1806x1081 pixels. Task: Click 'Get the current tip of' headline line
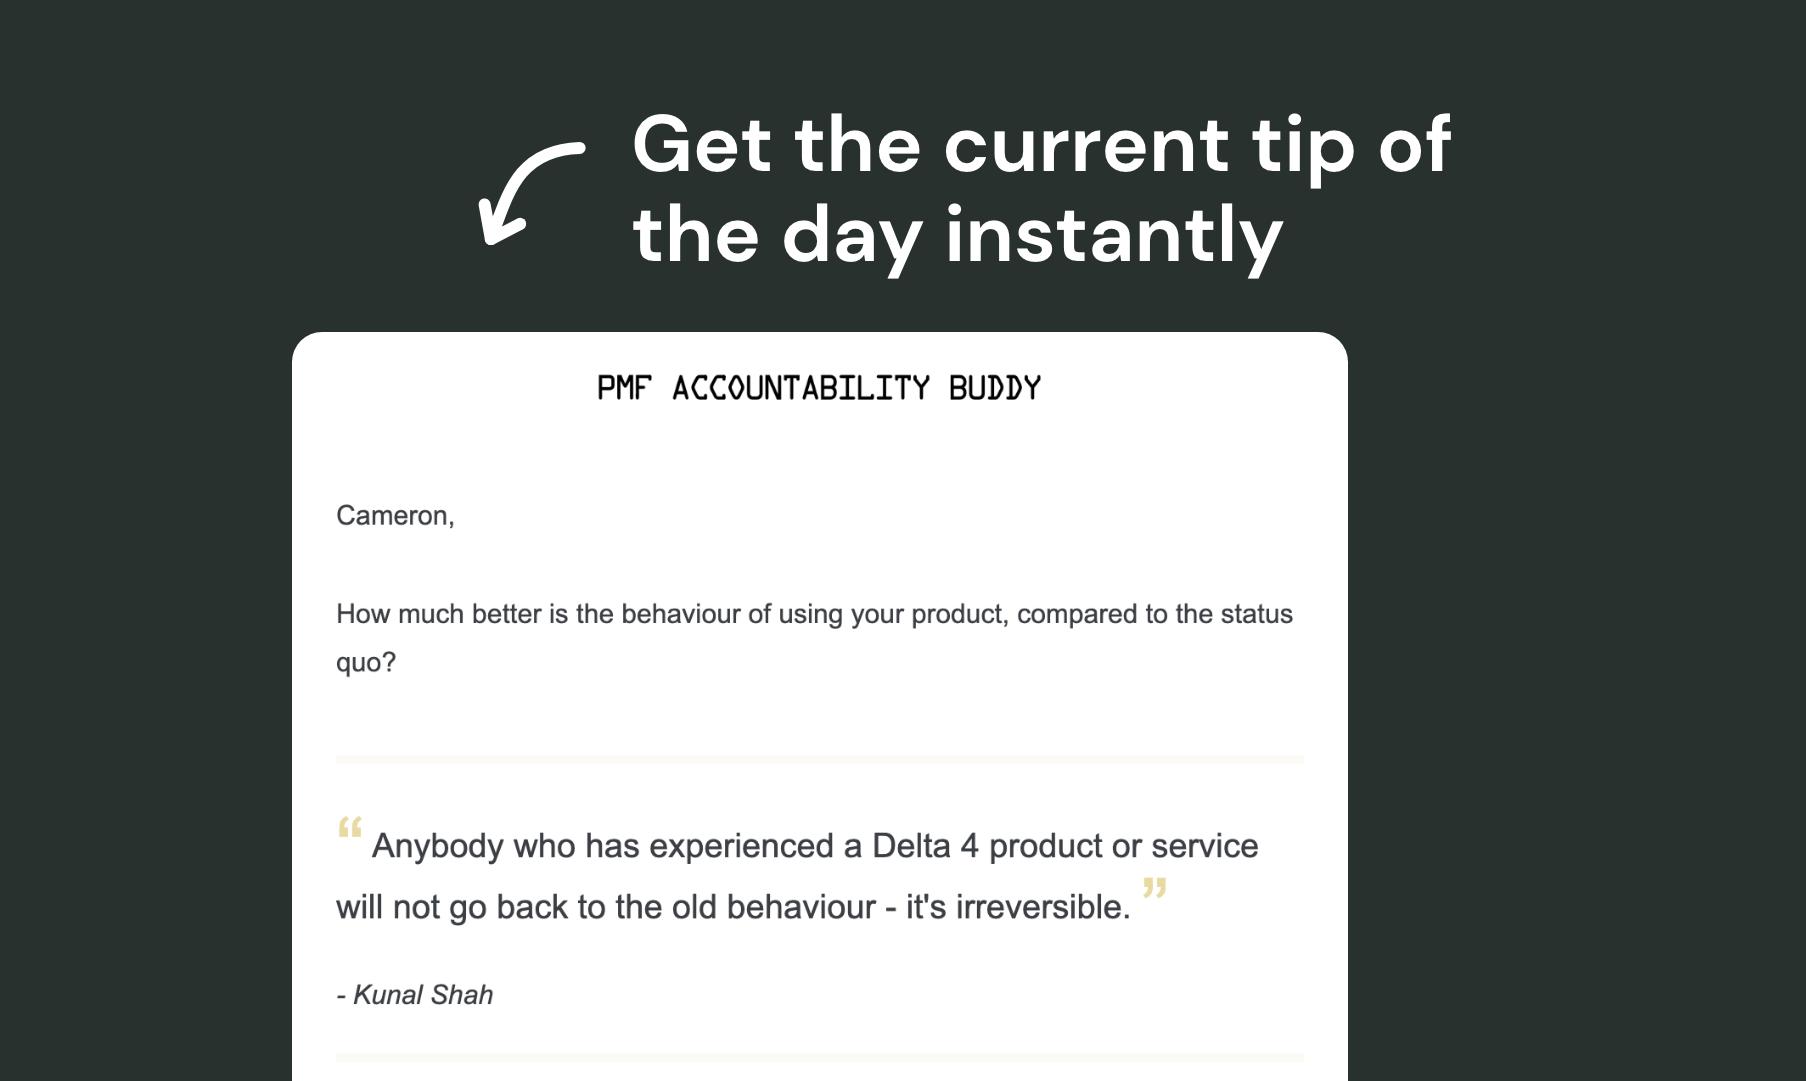(1040, 146)
